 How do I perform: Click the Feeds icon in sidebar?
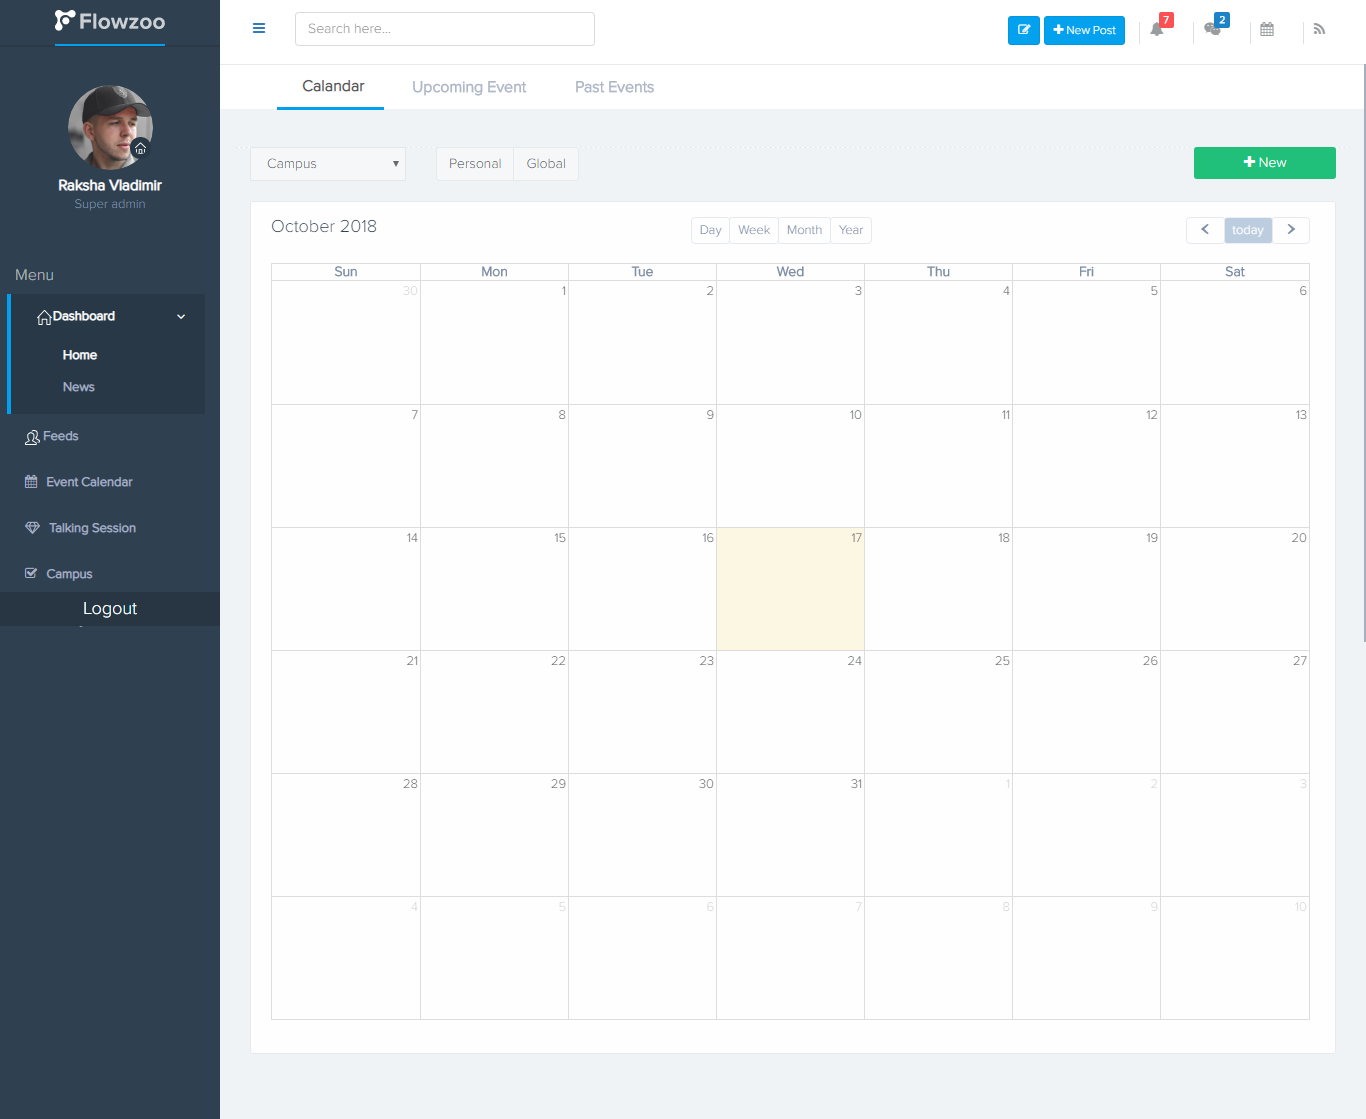(x=32, y=437)
